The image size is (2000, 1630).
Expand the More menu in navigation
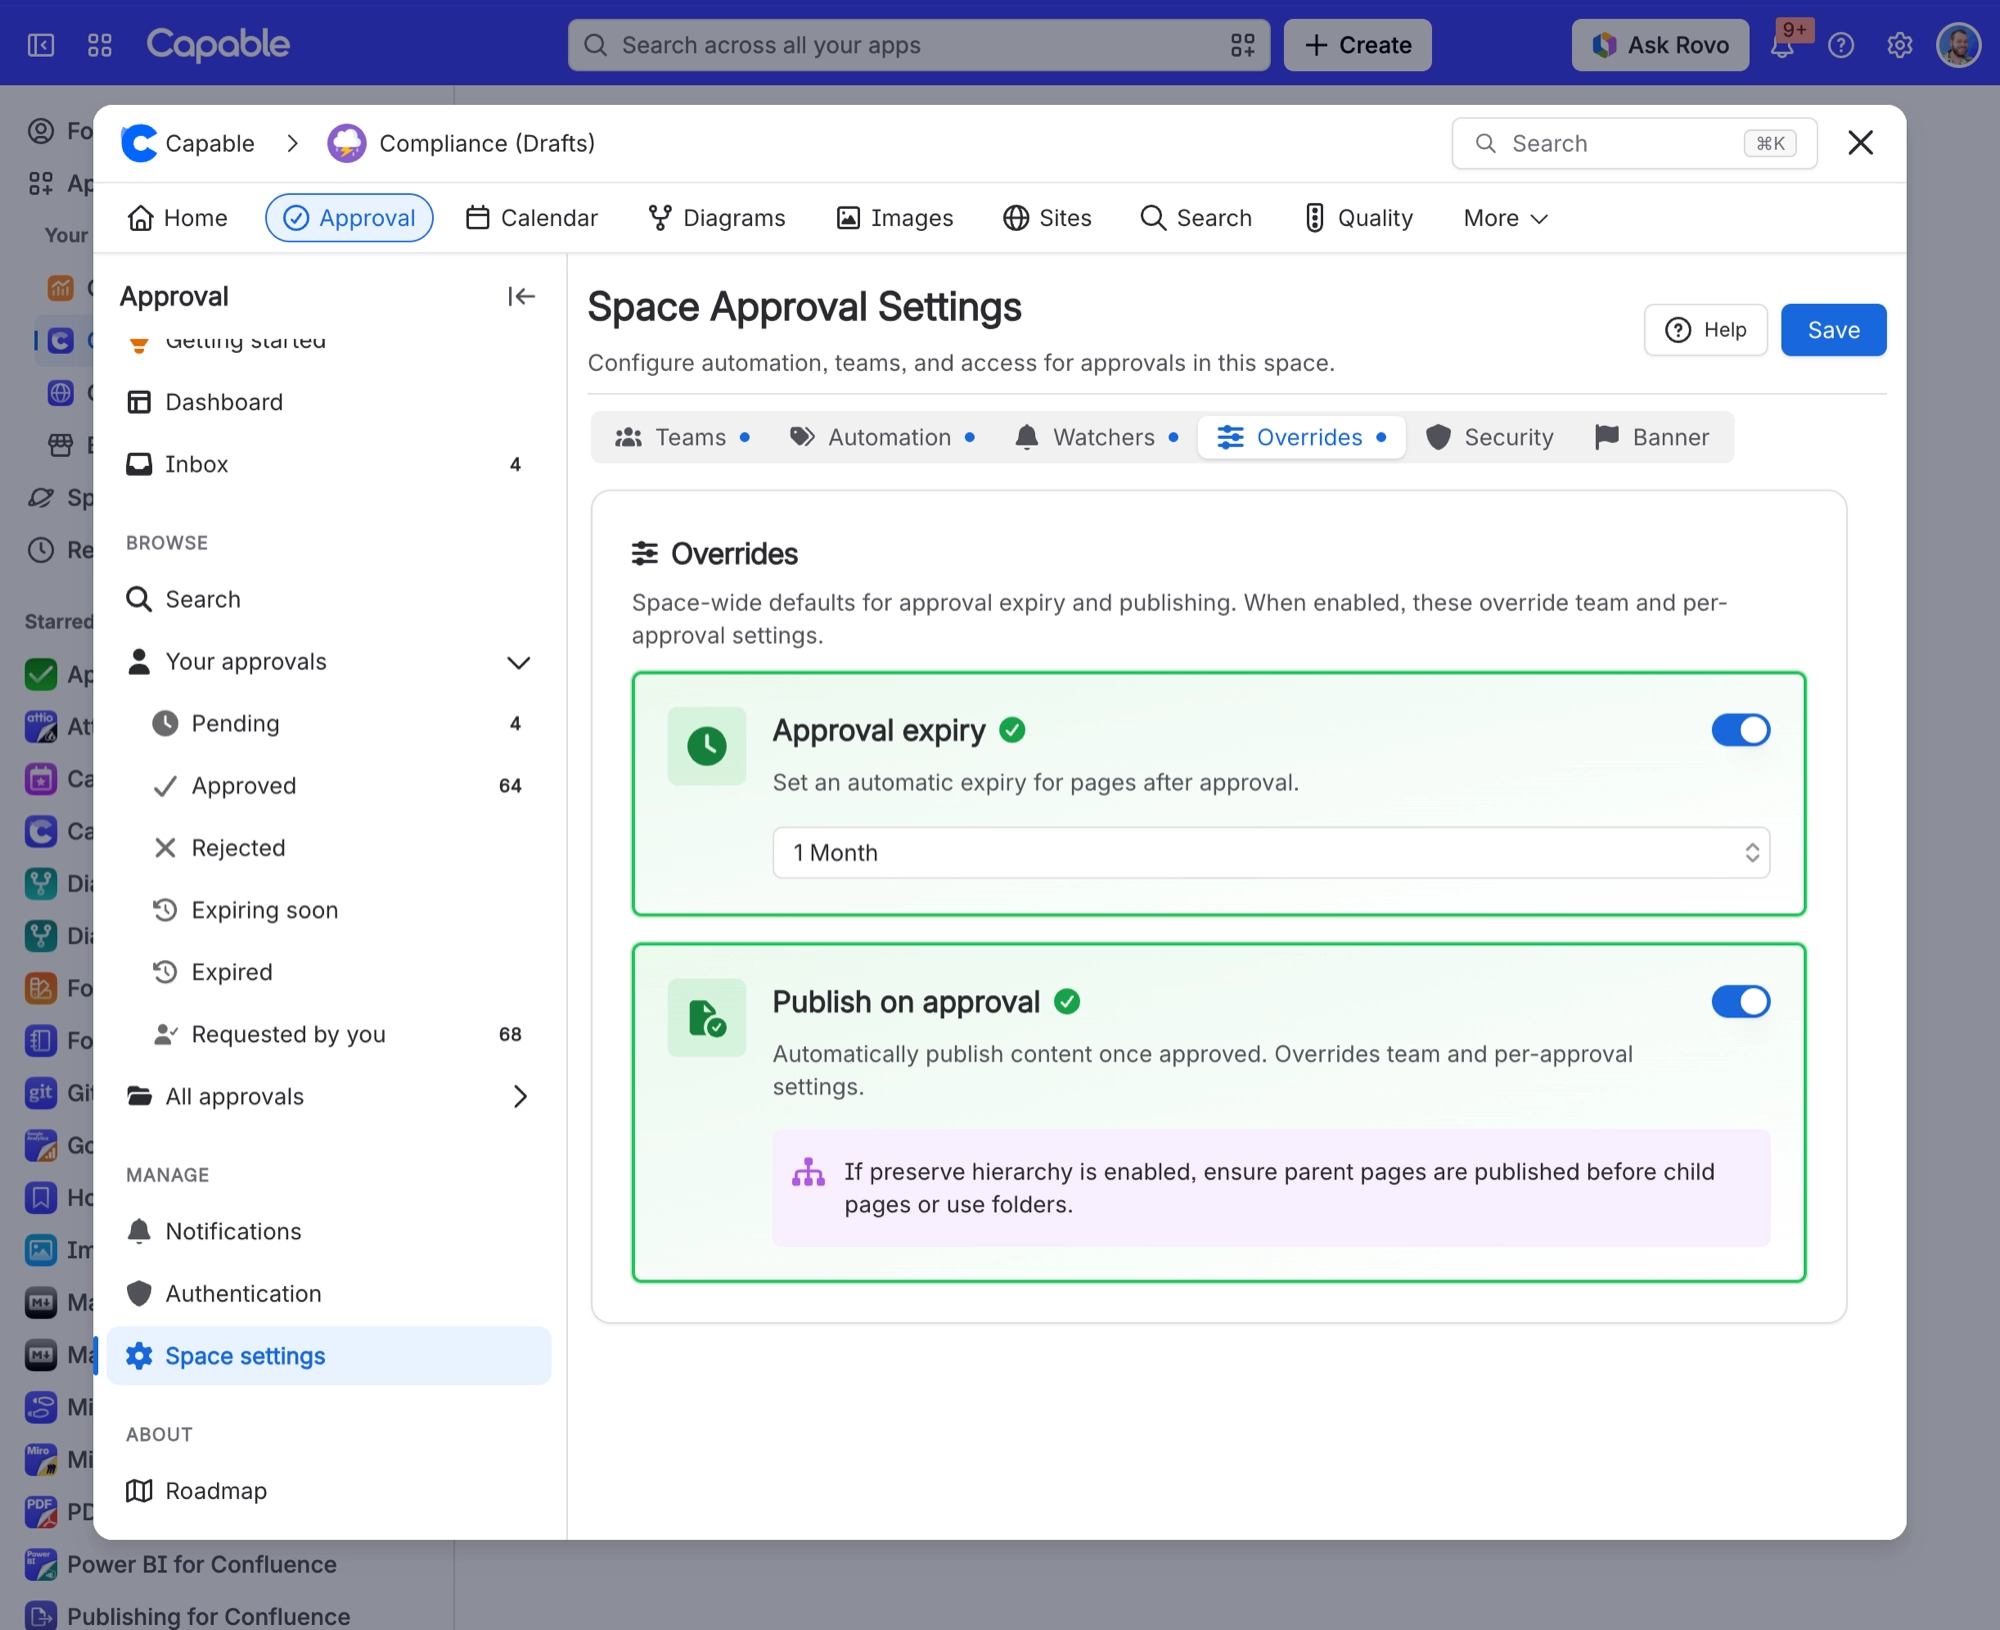[x=1505, y=218]
